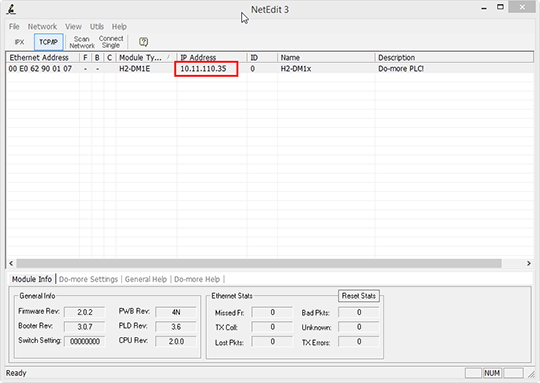Click TX Errors value field
The width and height of the screenshot is (540, 383).
pyautogui.click(x=359, y=341)
